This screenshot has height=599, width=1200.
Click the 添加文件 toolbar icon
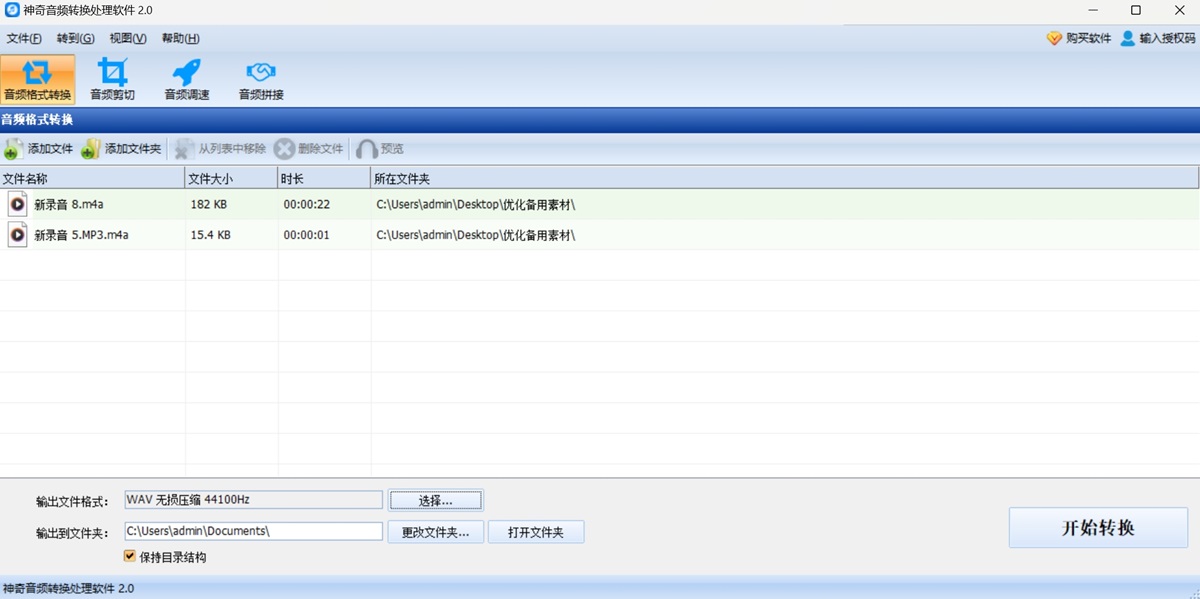pyautogui.click(x=13, y=149)
